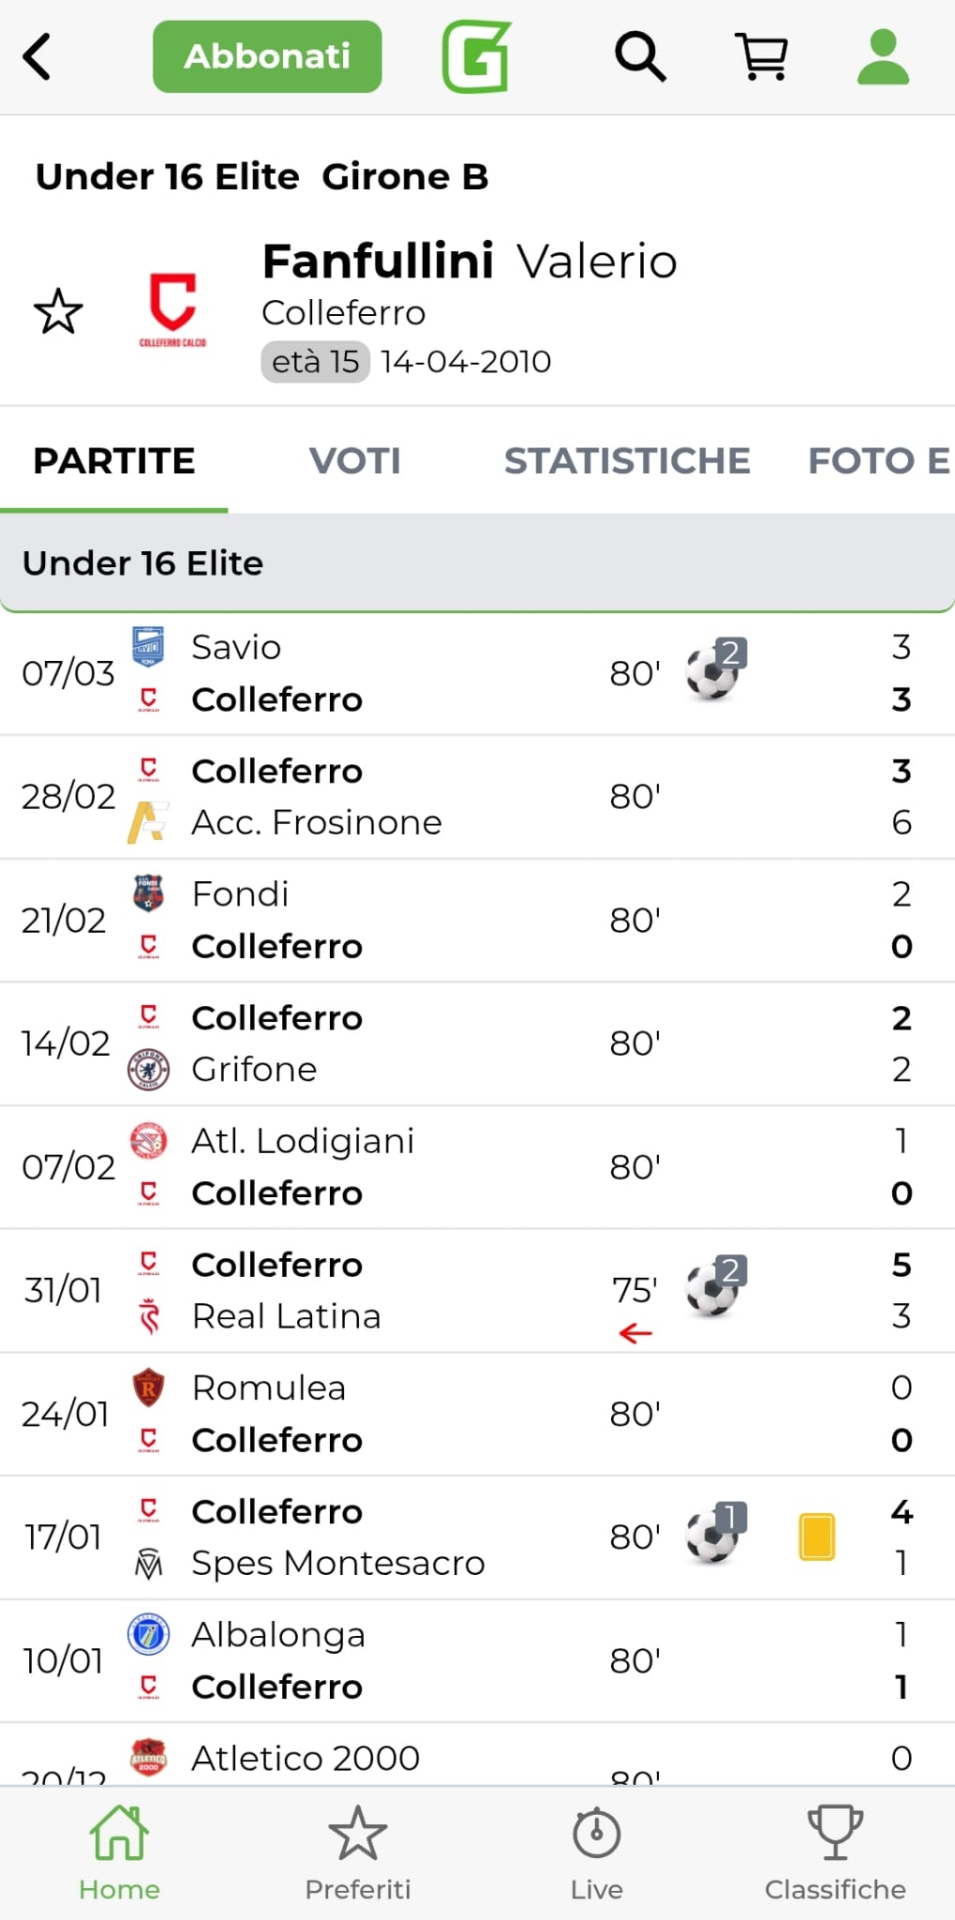Open Preferiti in bottom navigation
Screen dimensions: 955x1920
pyautogui.click(x=358, y=1852)
